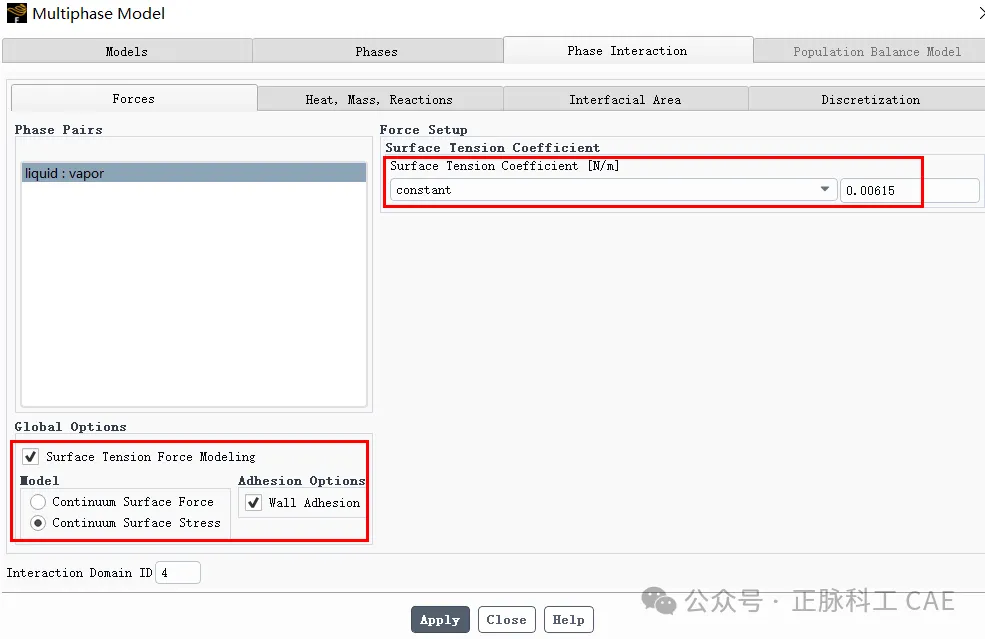This screenshot has height=639, width=985.
Task: Switch to the Models tab
Action: pyautogui.click(x=127, y=52)
